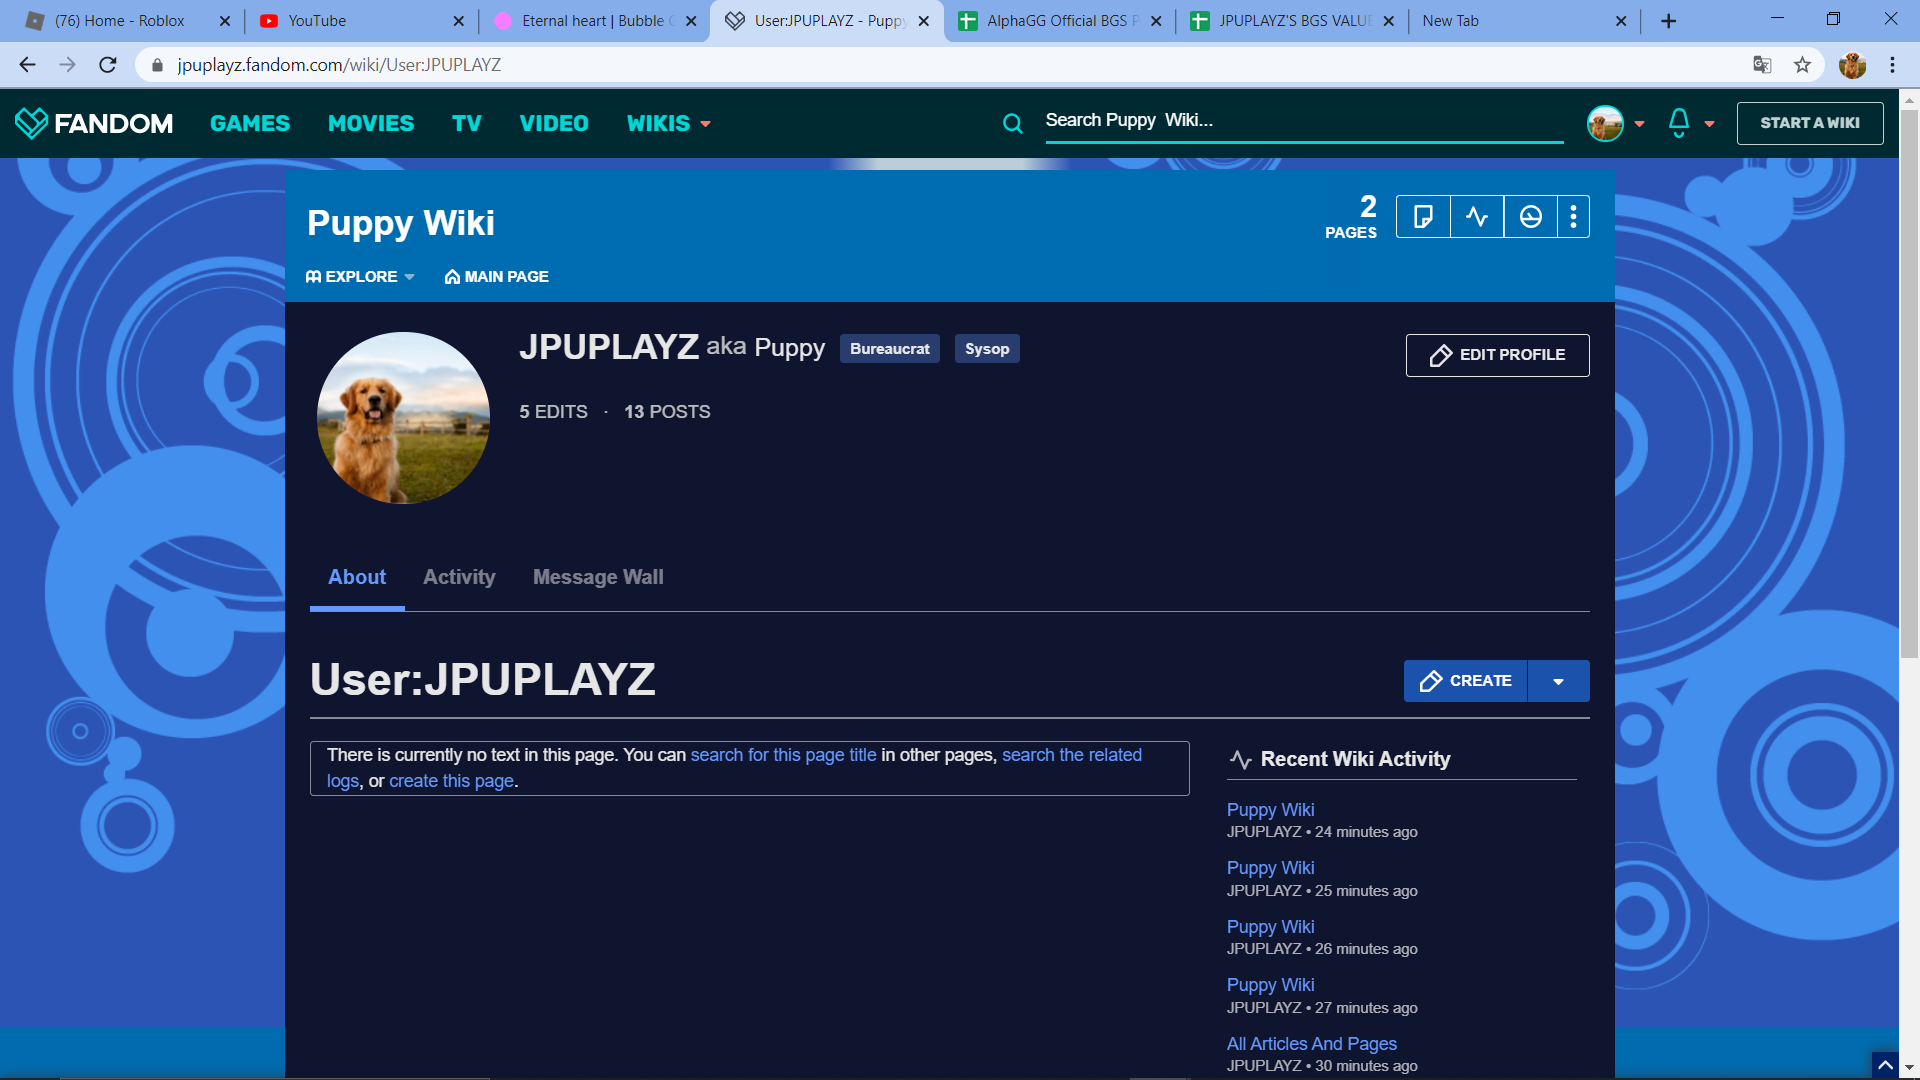Open the add new page icon
The height and width of the screenshot is (1080, 1920).
(1423, 217)
